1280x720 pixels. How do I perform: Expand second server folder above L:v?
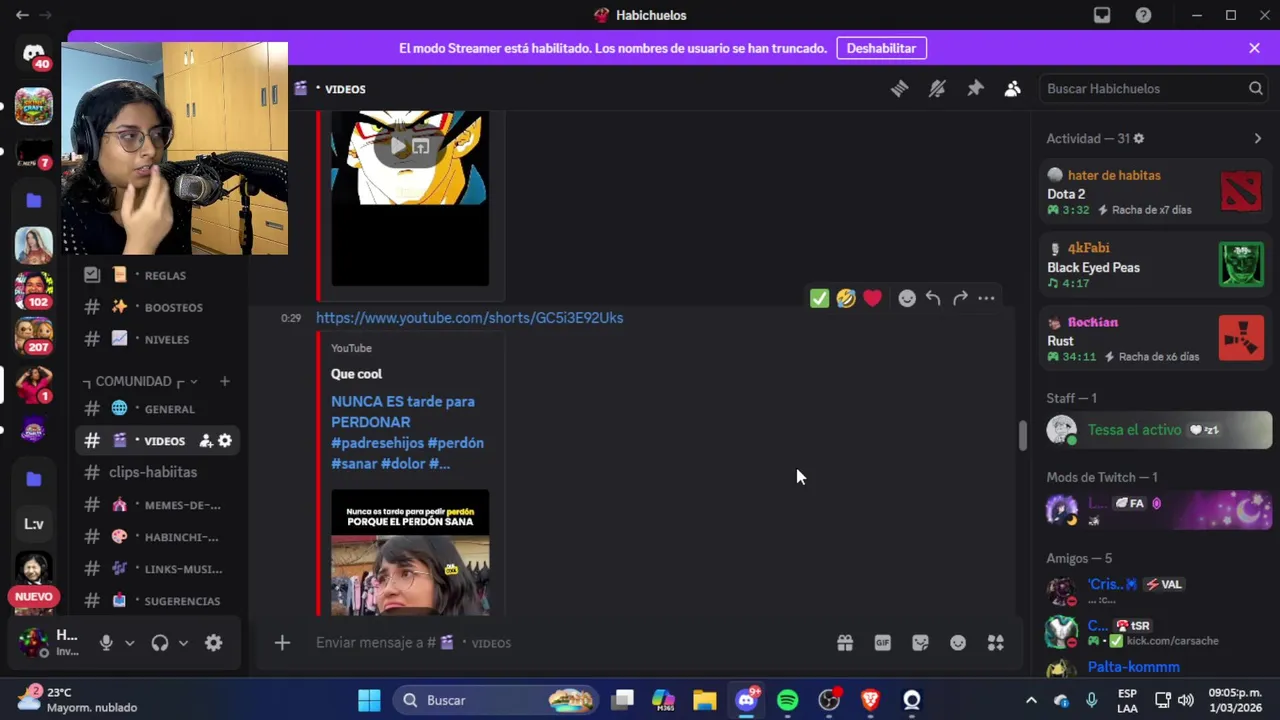(x=34, y=478)
